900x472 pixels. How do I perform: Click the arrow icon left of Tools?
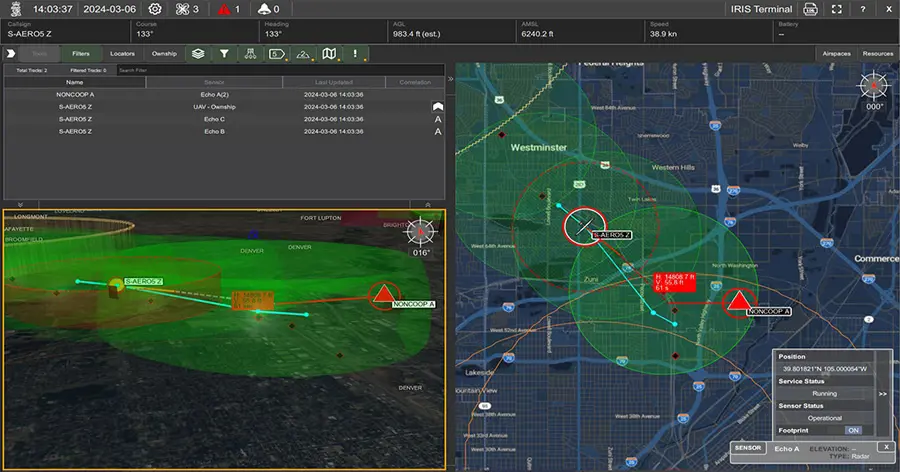10,53
